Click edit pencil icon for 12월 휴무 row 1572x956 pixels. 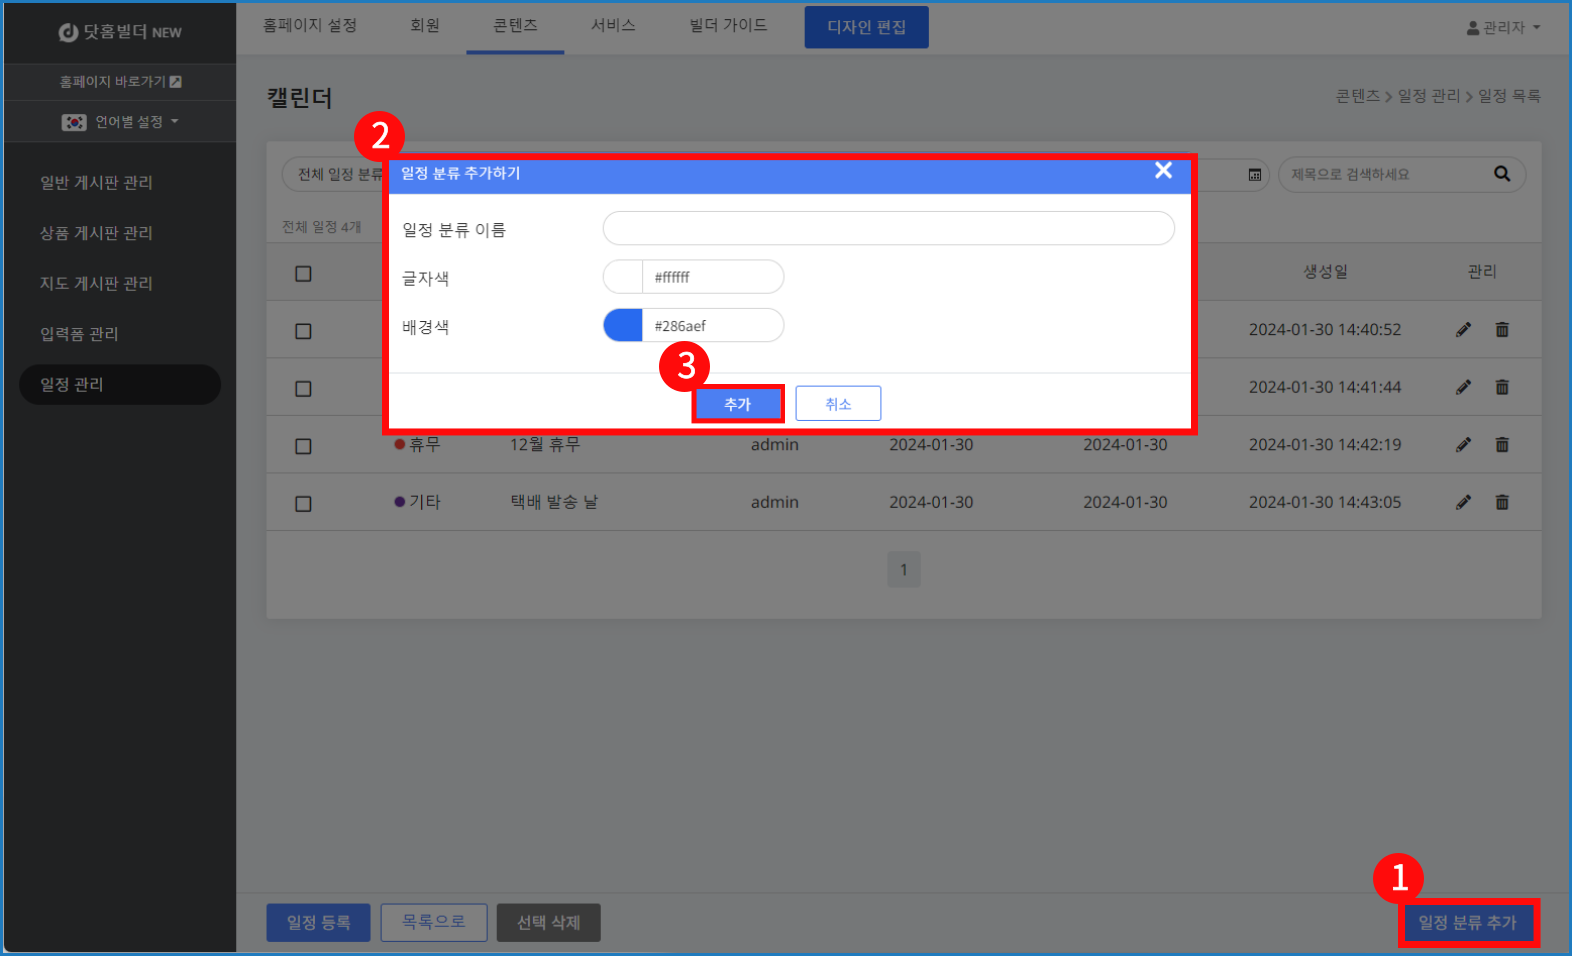(x=1463, y=445)
